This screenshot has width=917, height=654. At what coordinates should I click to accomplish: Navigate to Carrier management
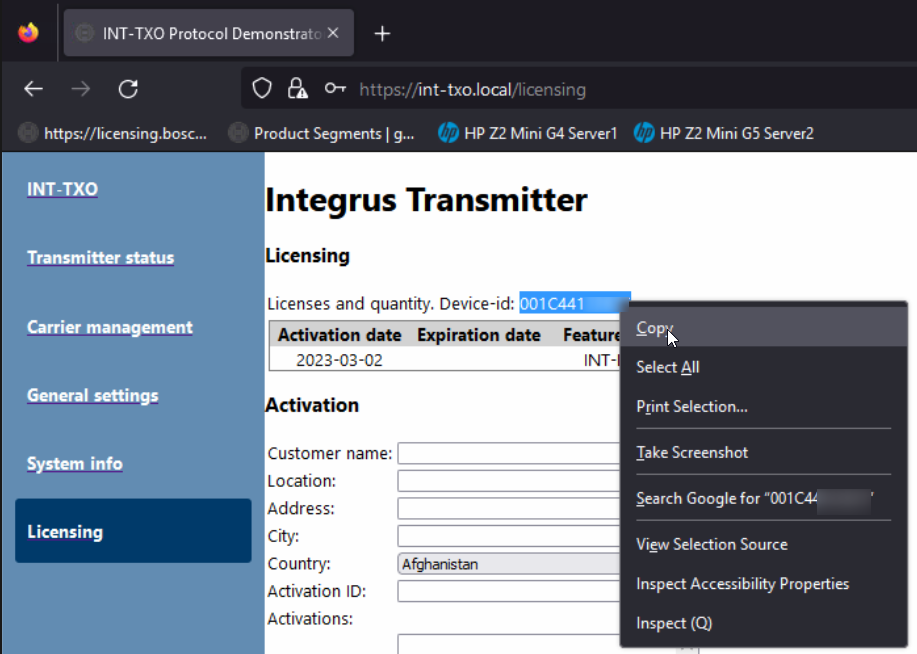pyautogui.click(x=110, y=327)
